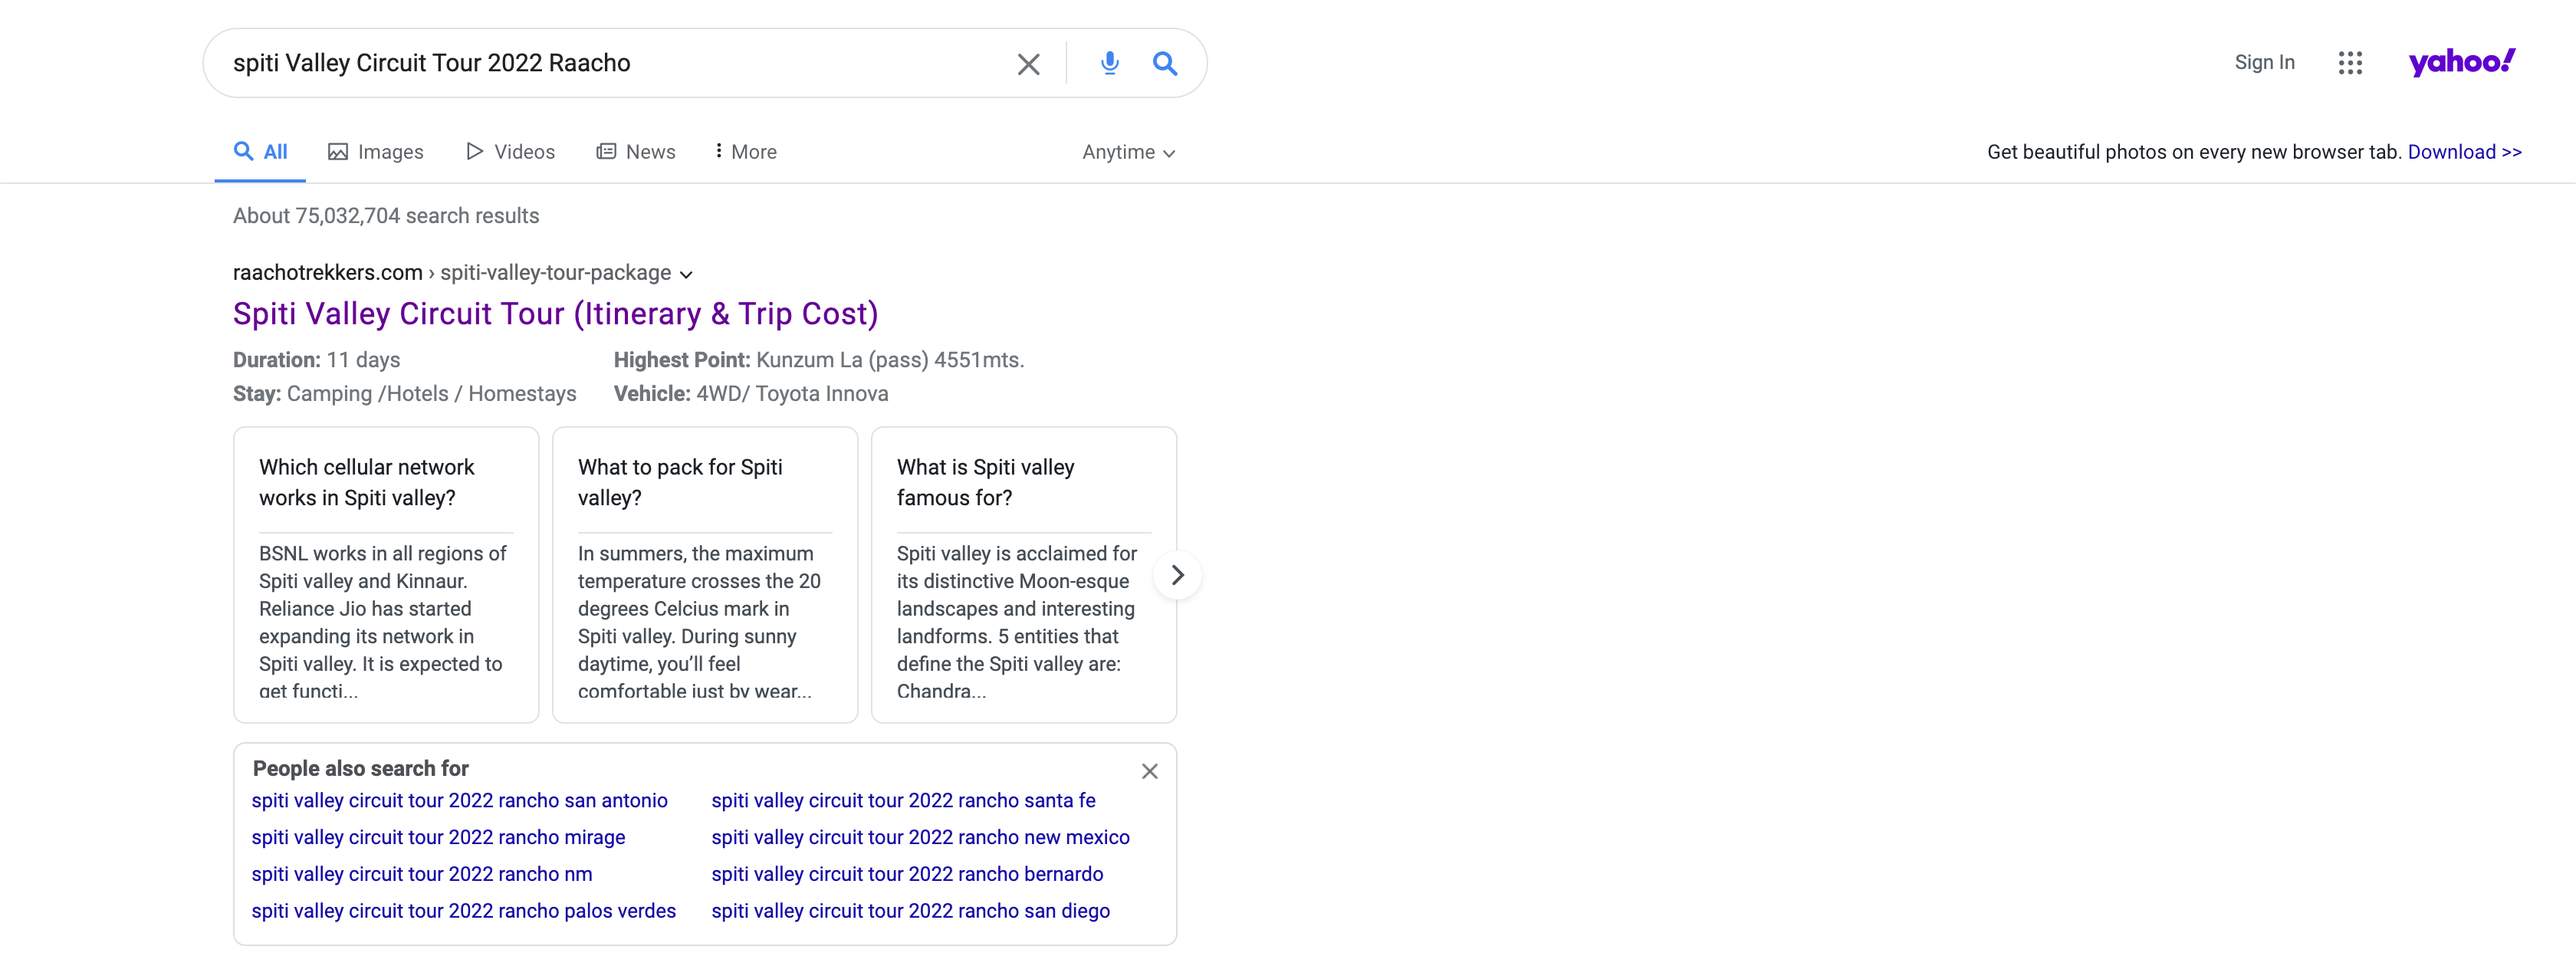Click the "About 75,032,704 search results" text
The height and width of the screenshot is (966, 2576).
click(386, 216)
